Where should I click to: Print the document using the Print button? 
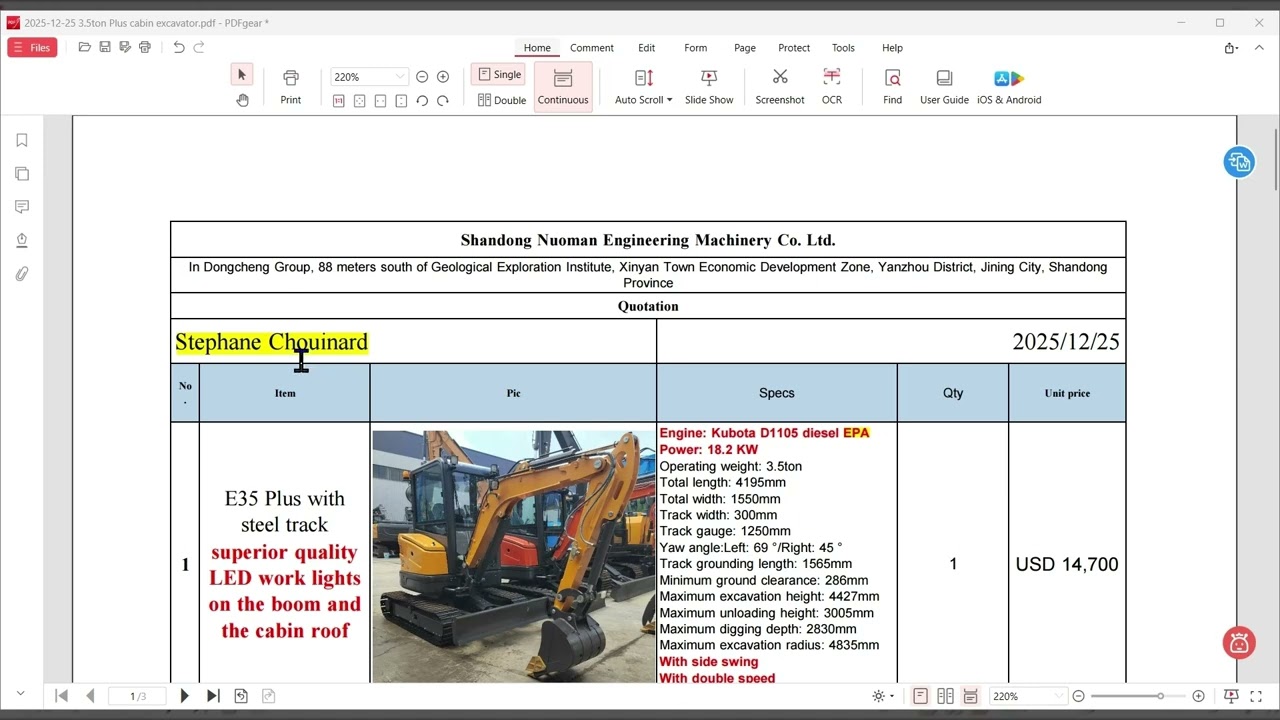click(291, 87)
